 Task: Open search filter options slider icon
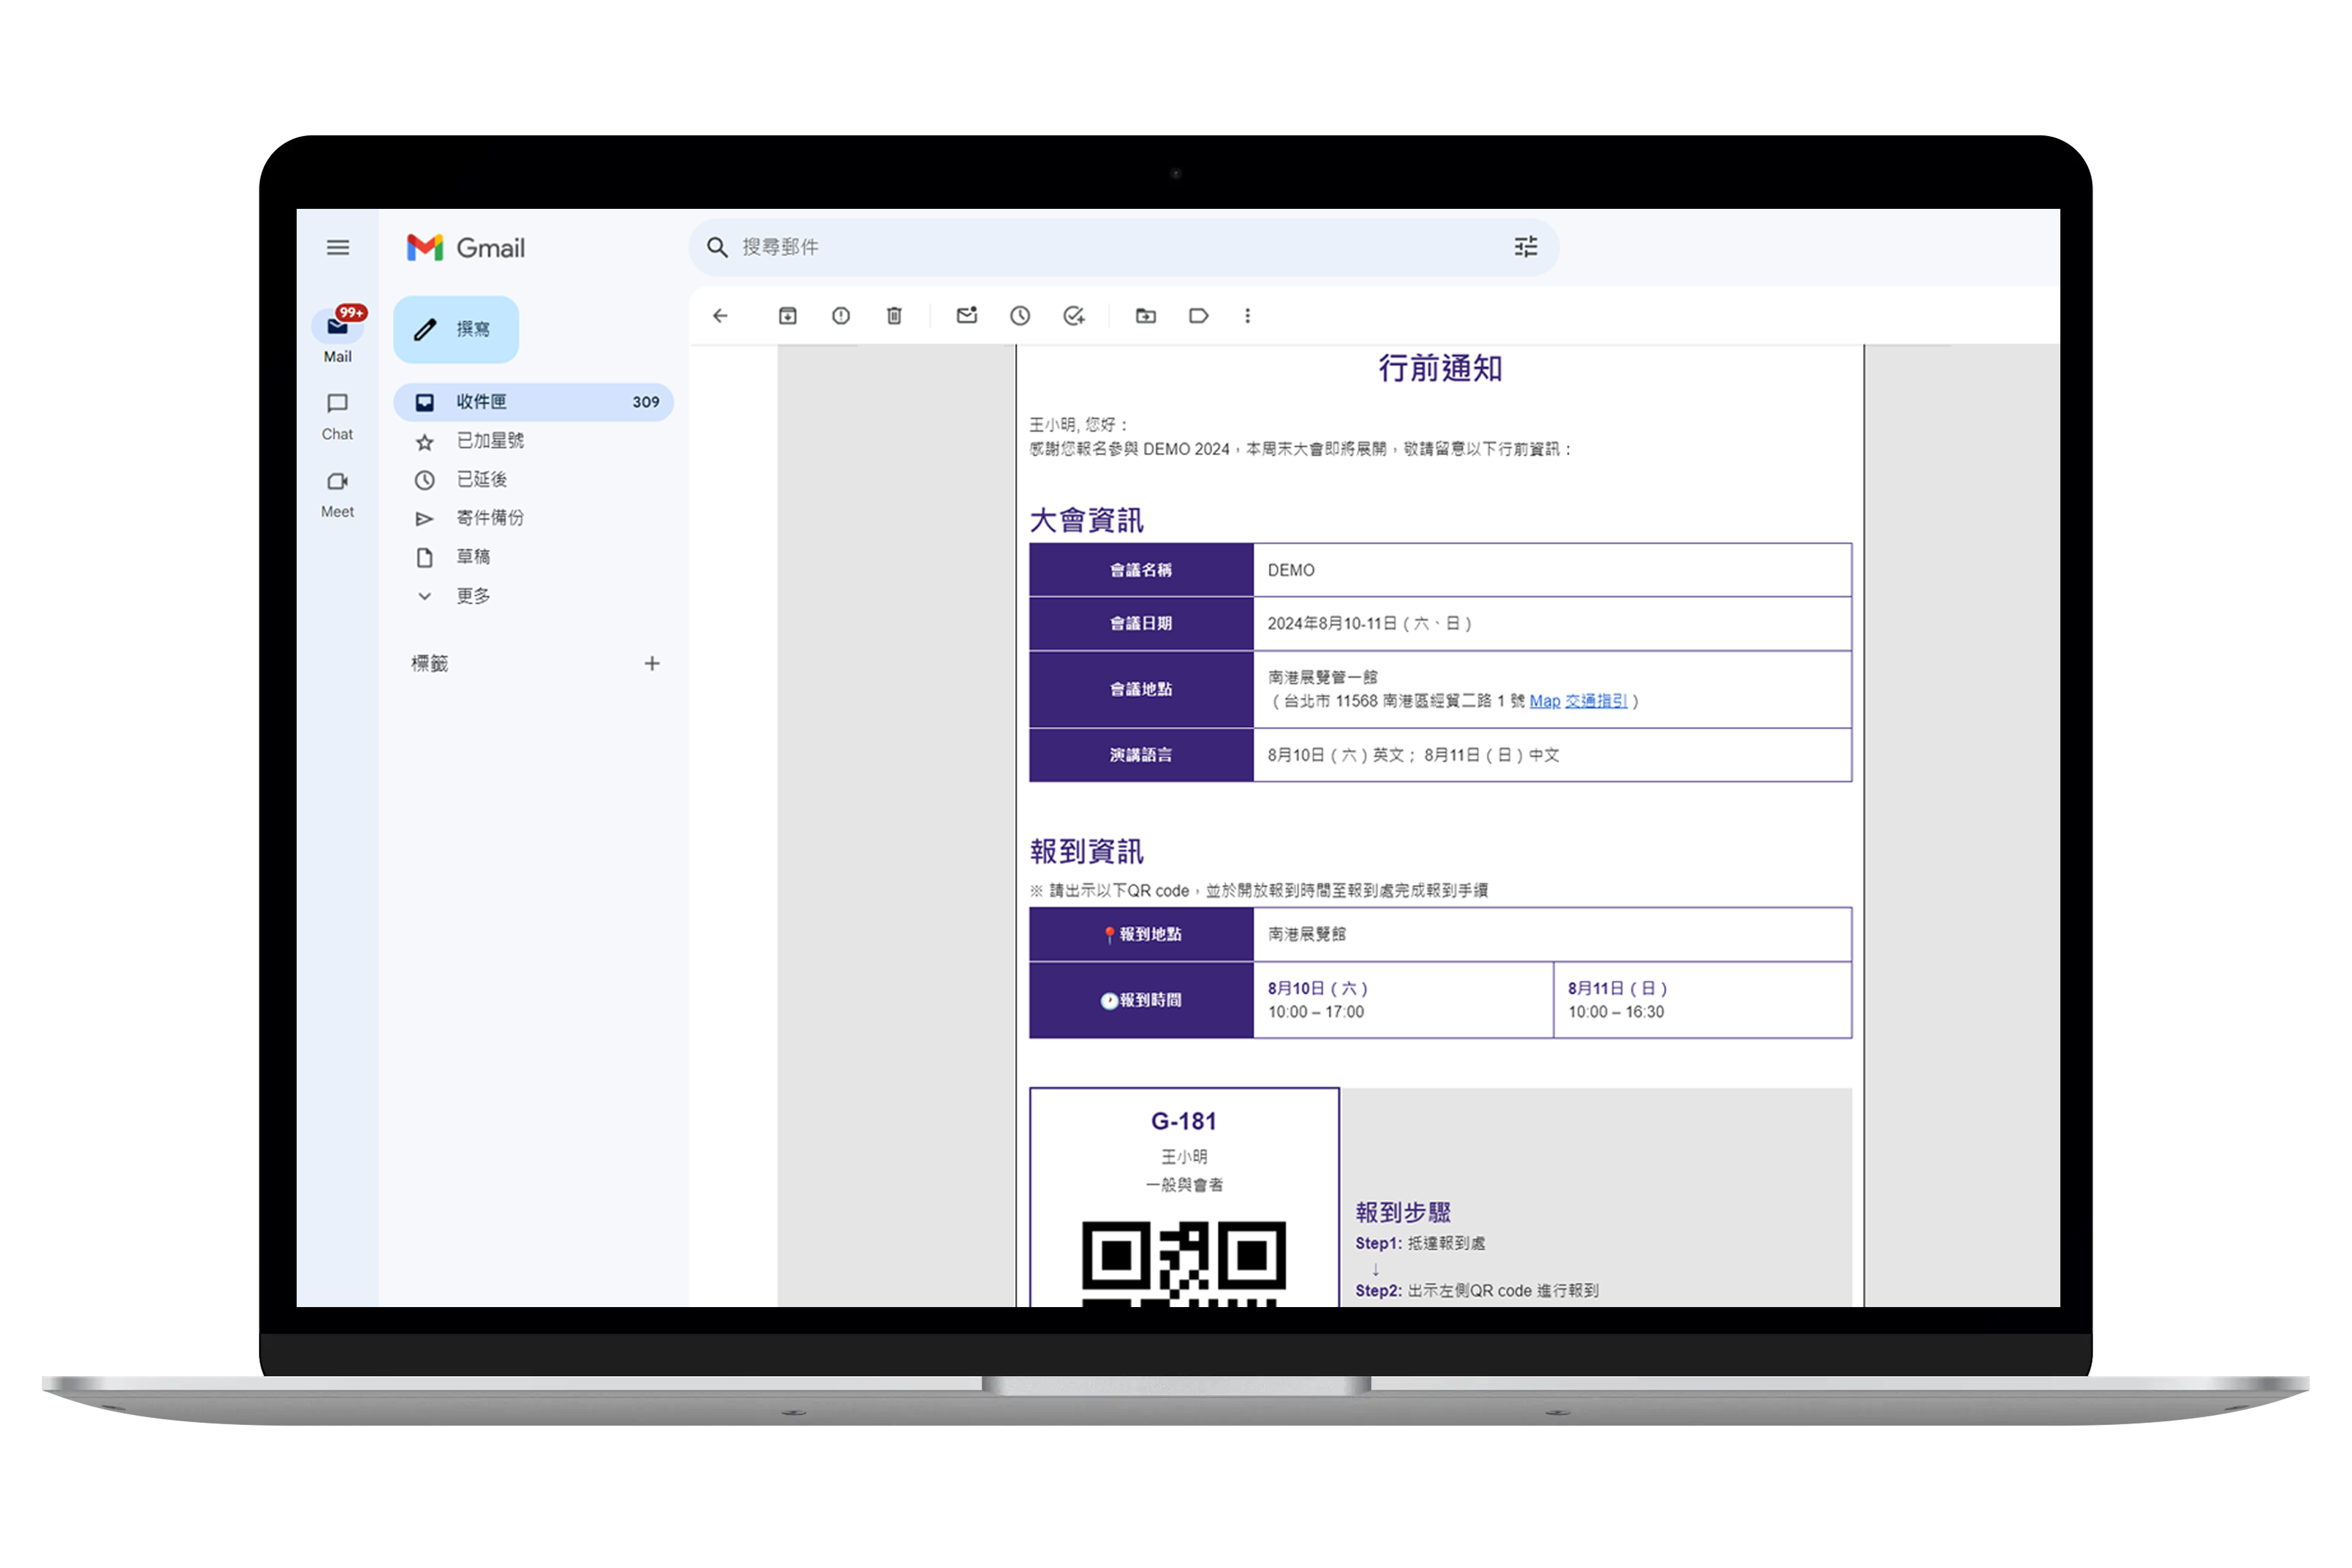(1525, 247)
